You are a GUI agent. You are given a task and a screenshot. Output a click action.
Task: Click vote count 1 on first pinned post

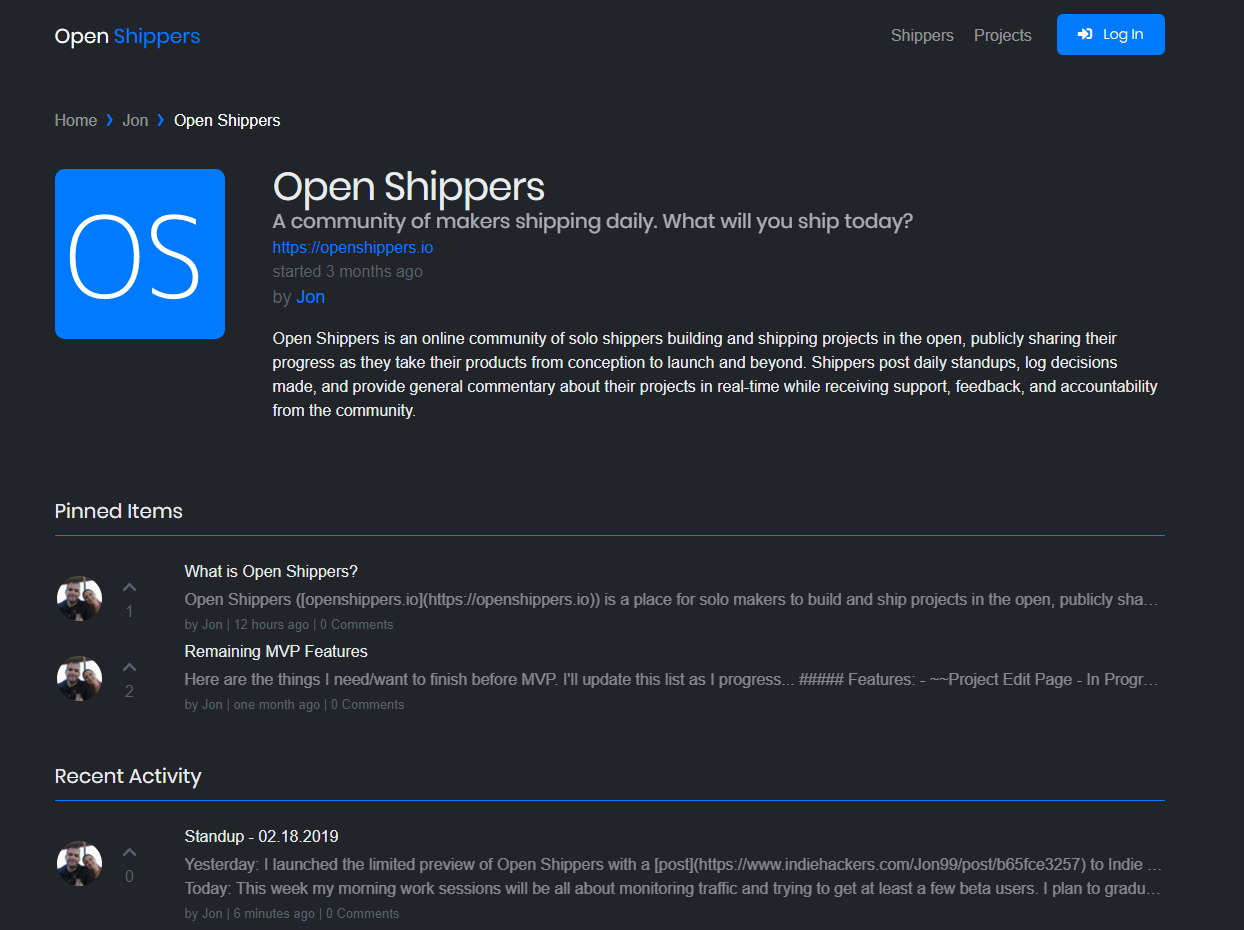[x=129, y=611]
